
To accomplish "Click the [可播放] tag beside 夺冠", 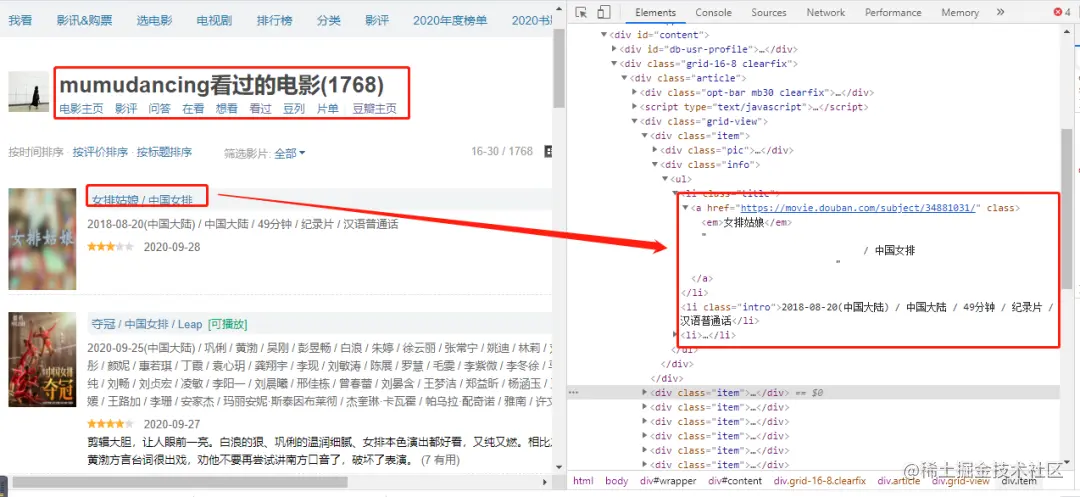I will point(227,324).
